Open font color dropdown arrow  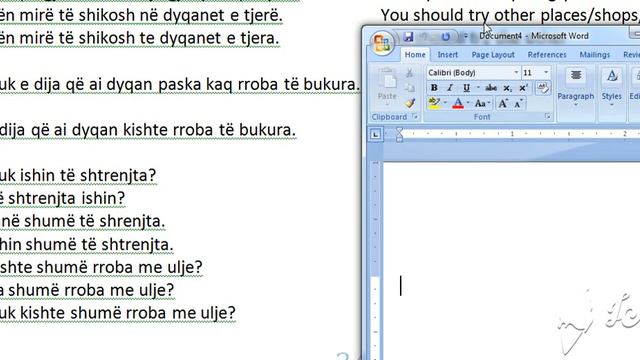(468, 103)
